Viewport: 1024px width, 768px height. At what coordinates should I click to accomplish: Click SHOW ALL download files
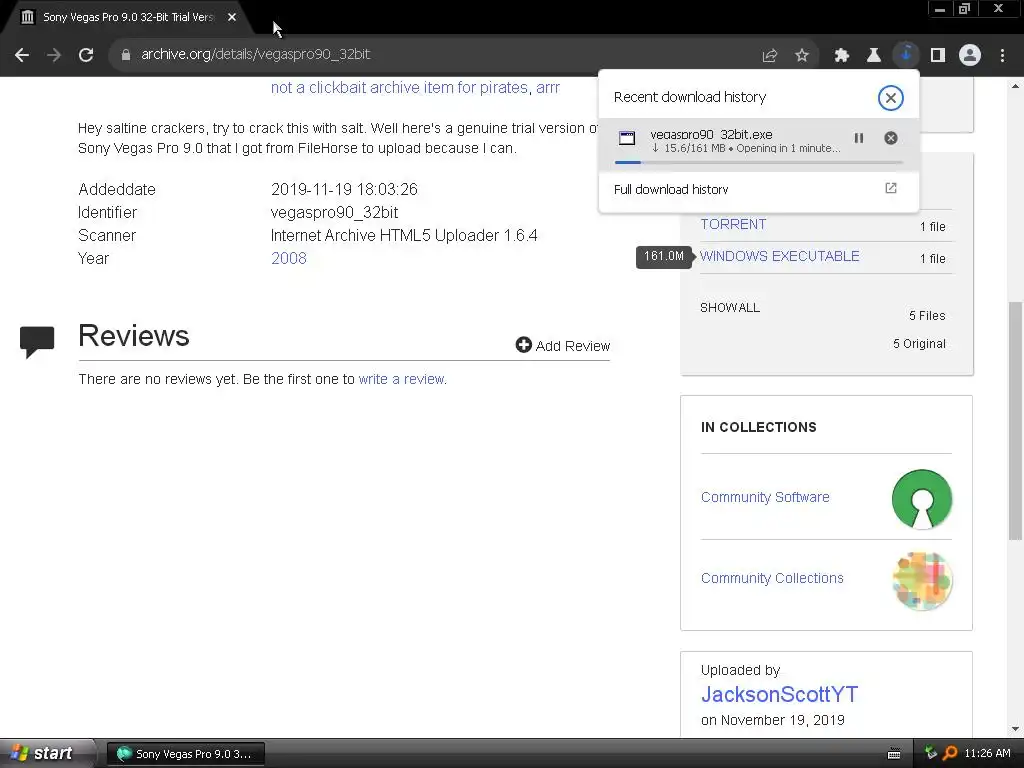(x=729, y=308)
